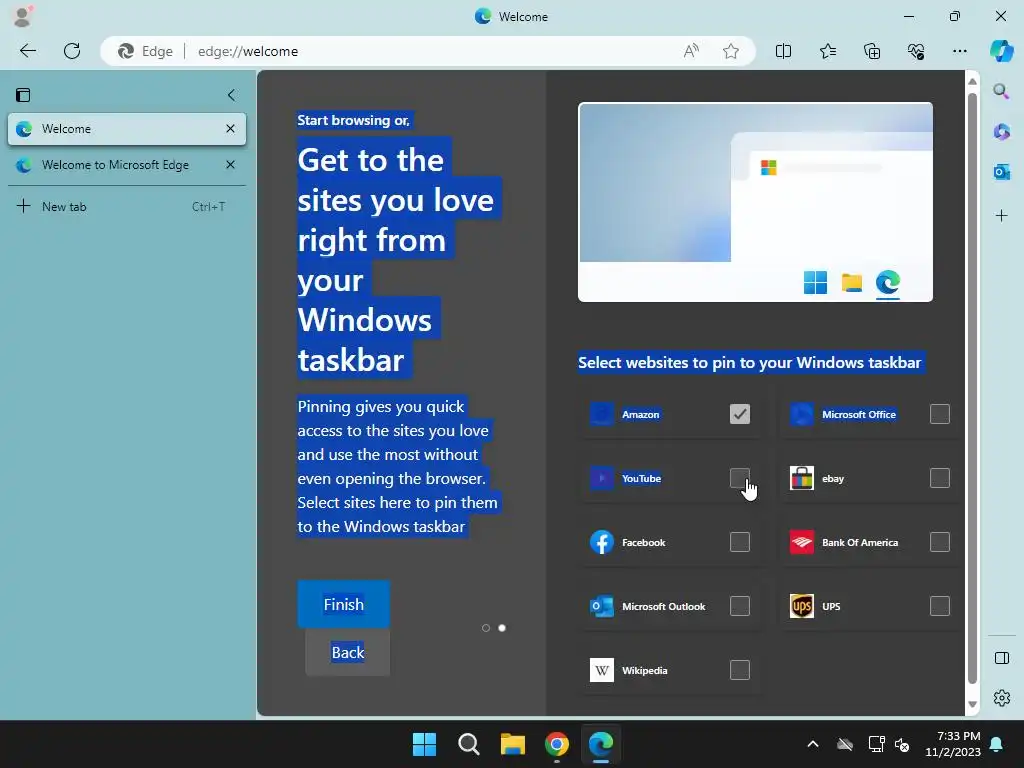The image size is (1024, 768).
Task: Open sidebar settings gear icon
Action: pos(1002,698)
